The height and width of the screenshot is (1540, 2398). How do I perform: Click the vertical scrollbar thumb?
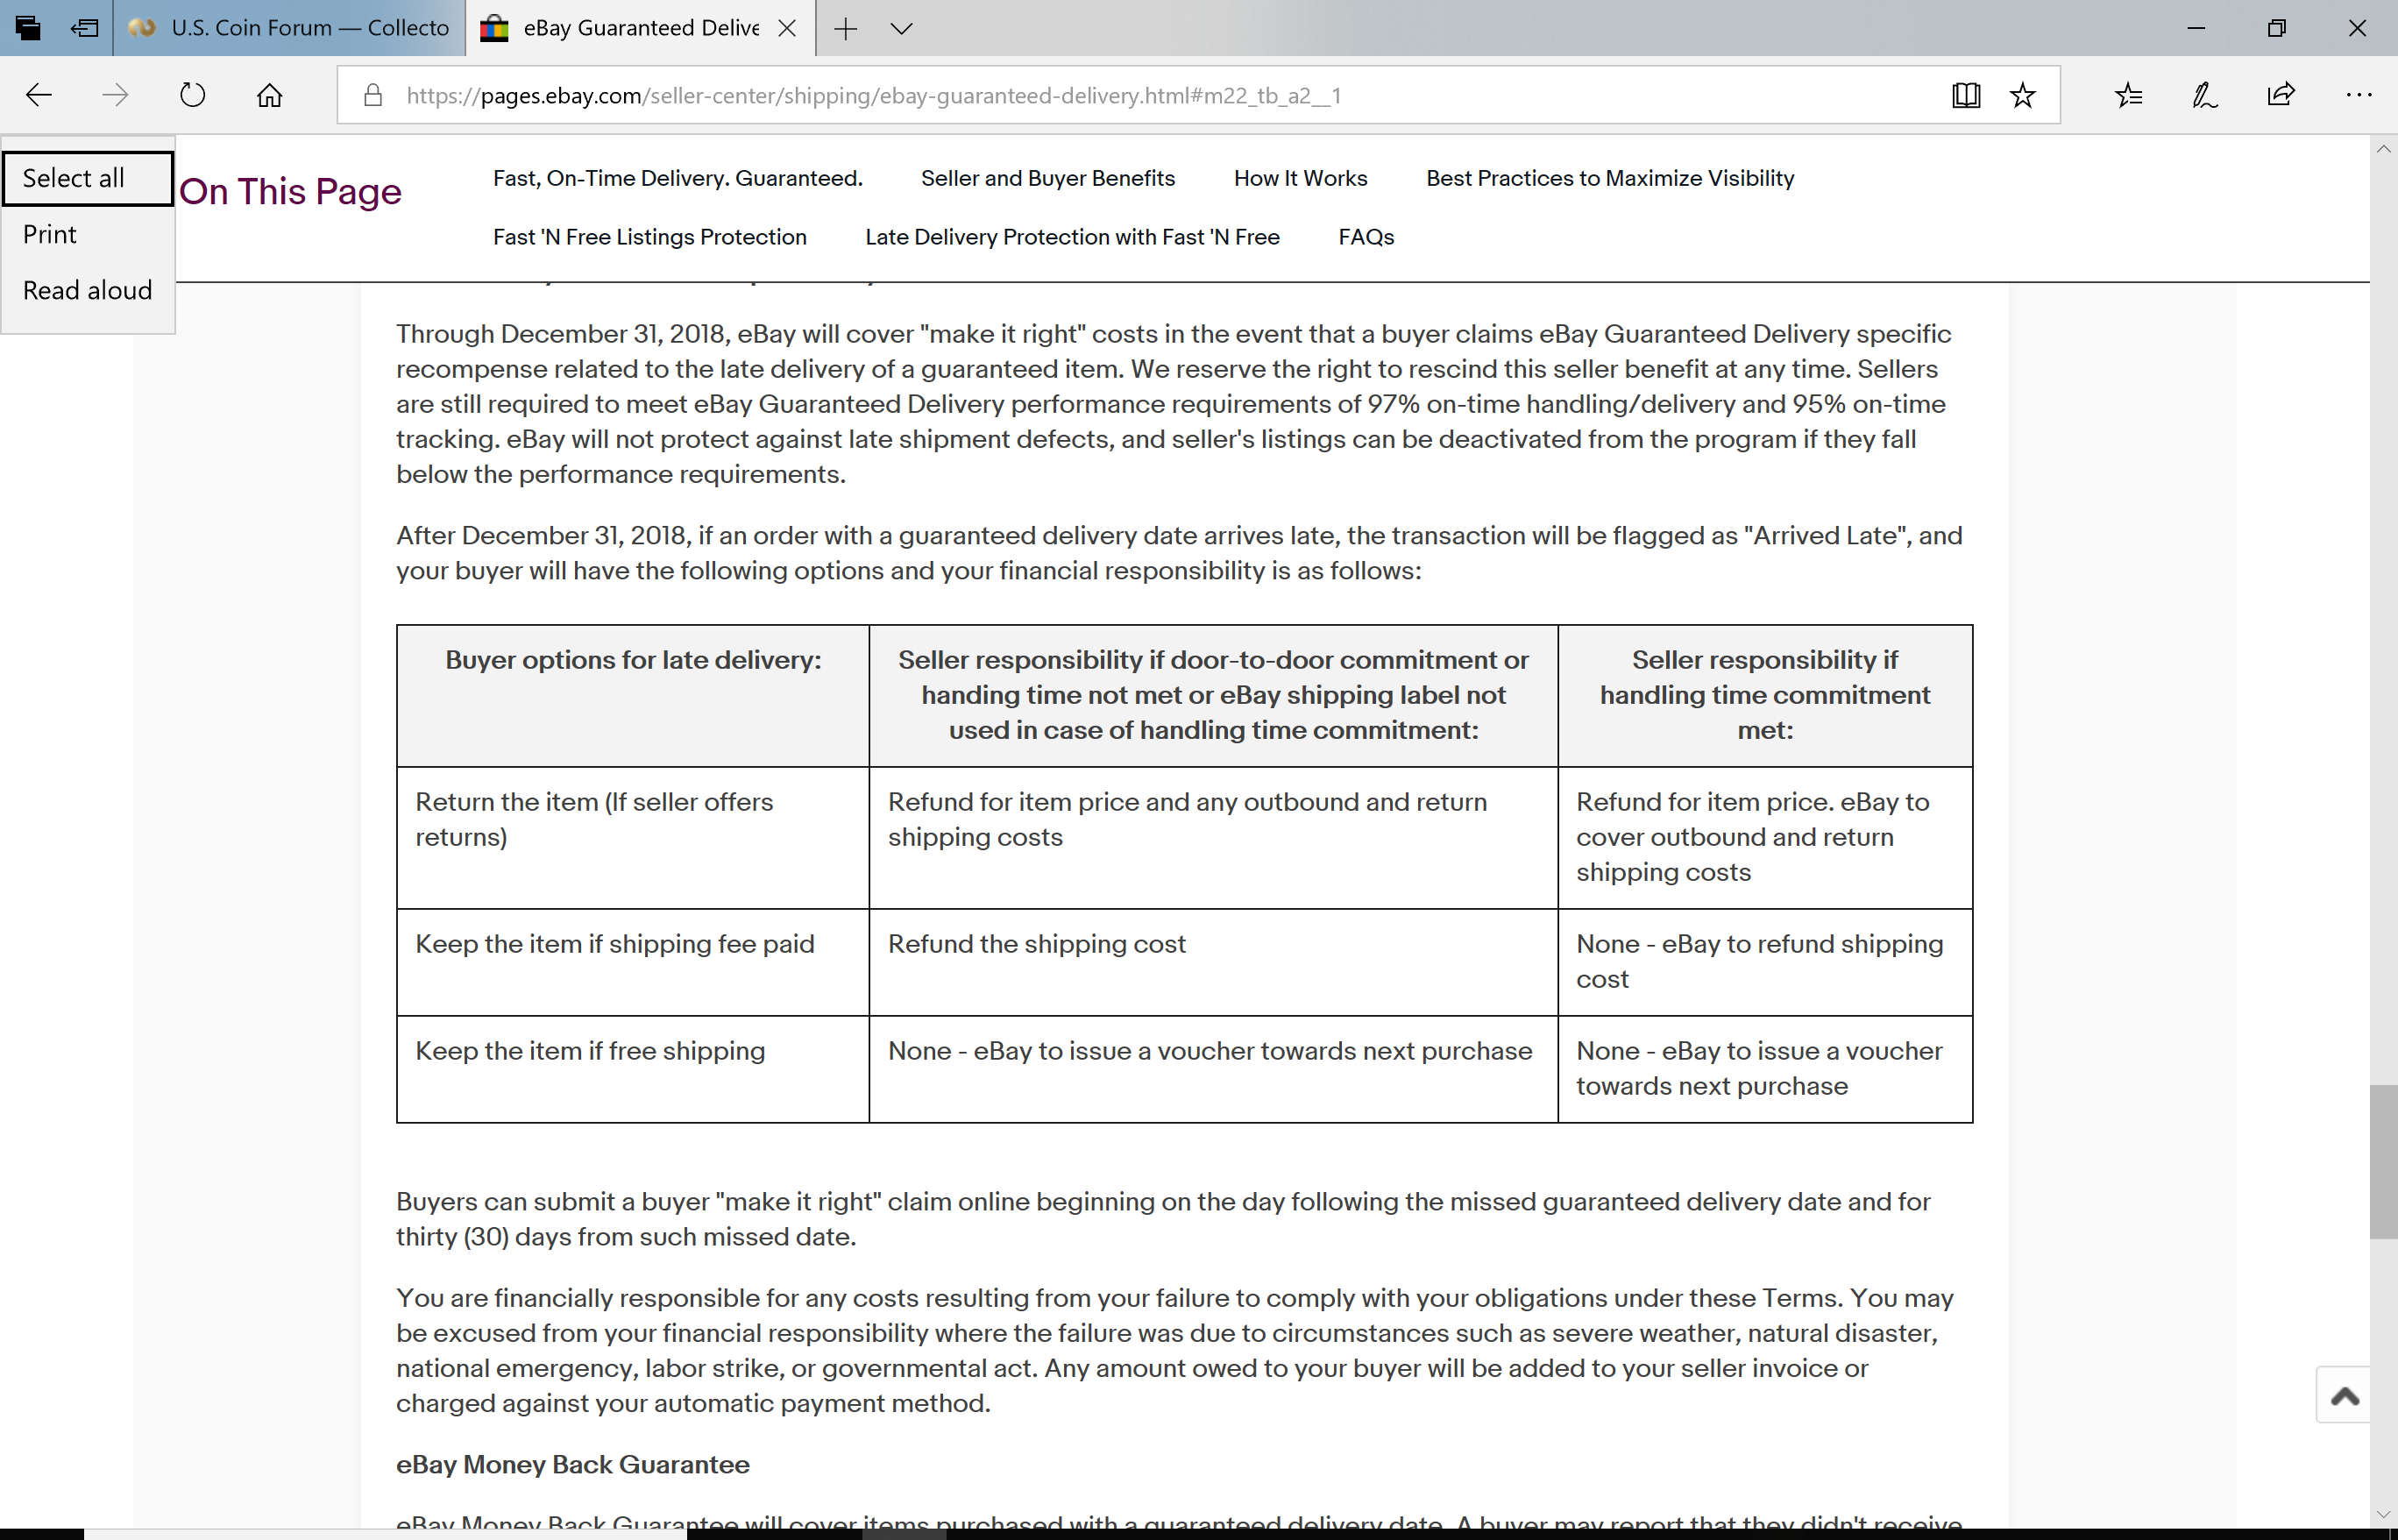[x=2383, y=1161]
